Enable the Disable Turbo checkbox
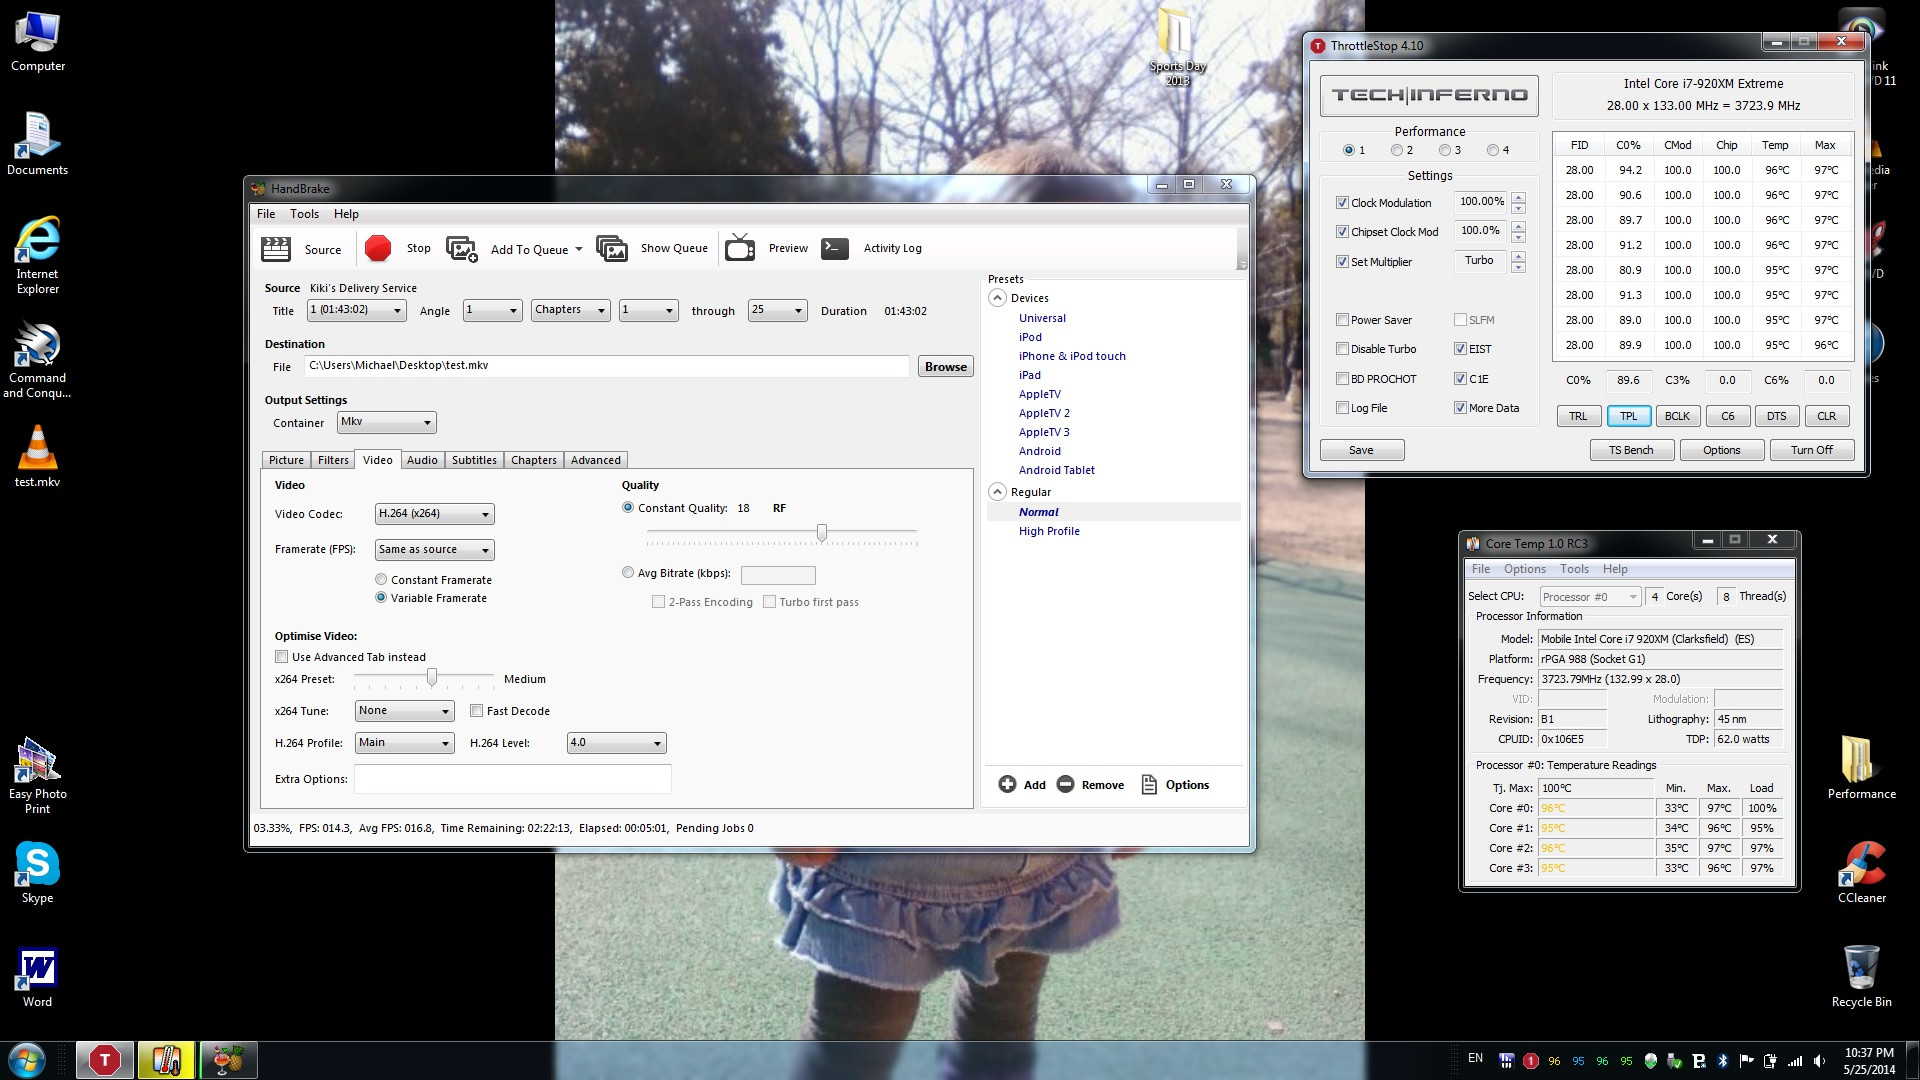Viewport: 1920px width, 1080px height. click(1342, 349)
